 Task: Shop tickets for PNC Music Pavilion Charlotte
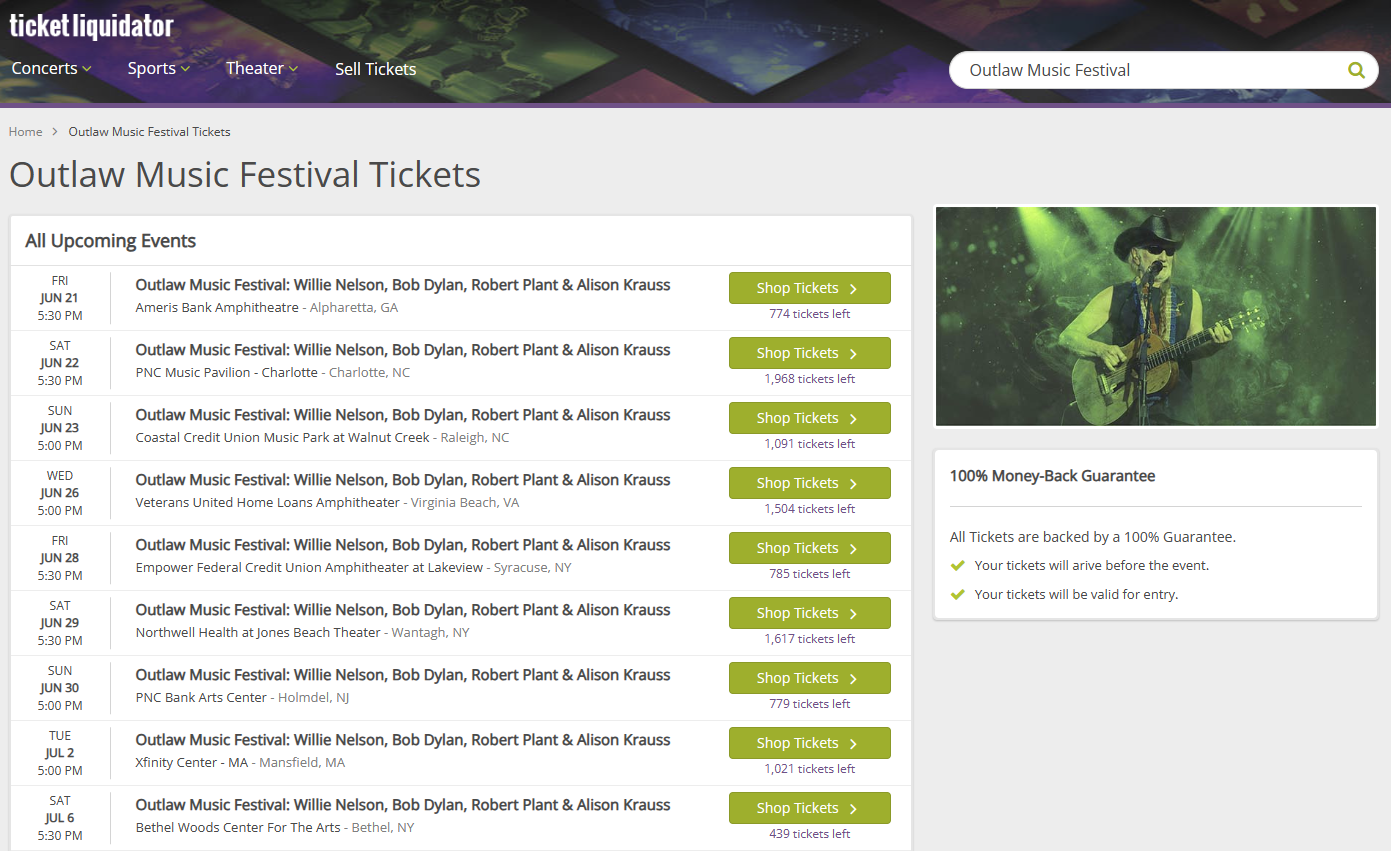(x=809, y=353)
